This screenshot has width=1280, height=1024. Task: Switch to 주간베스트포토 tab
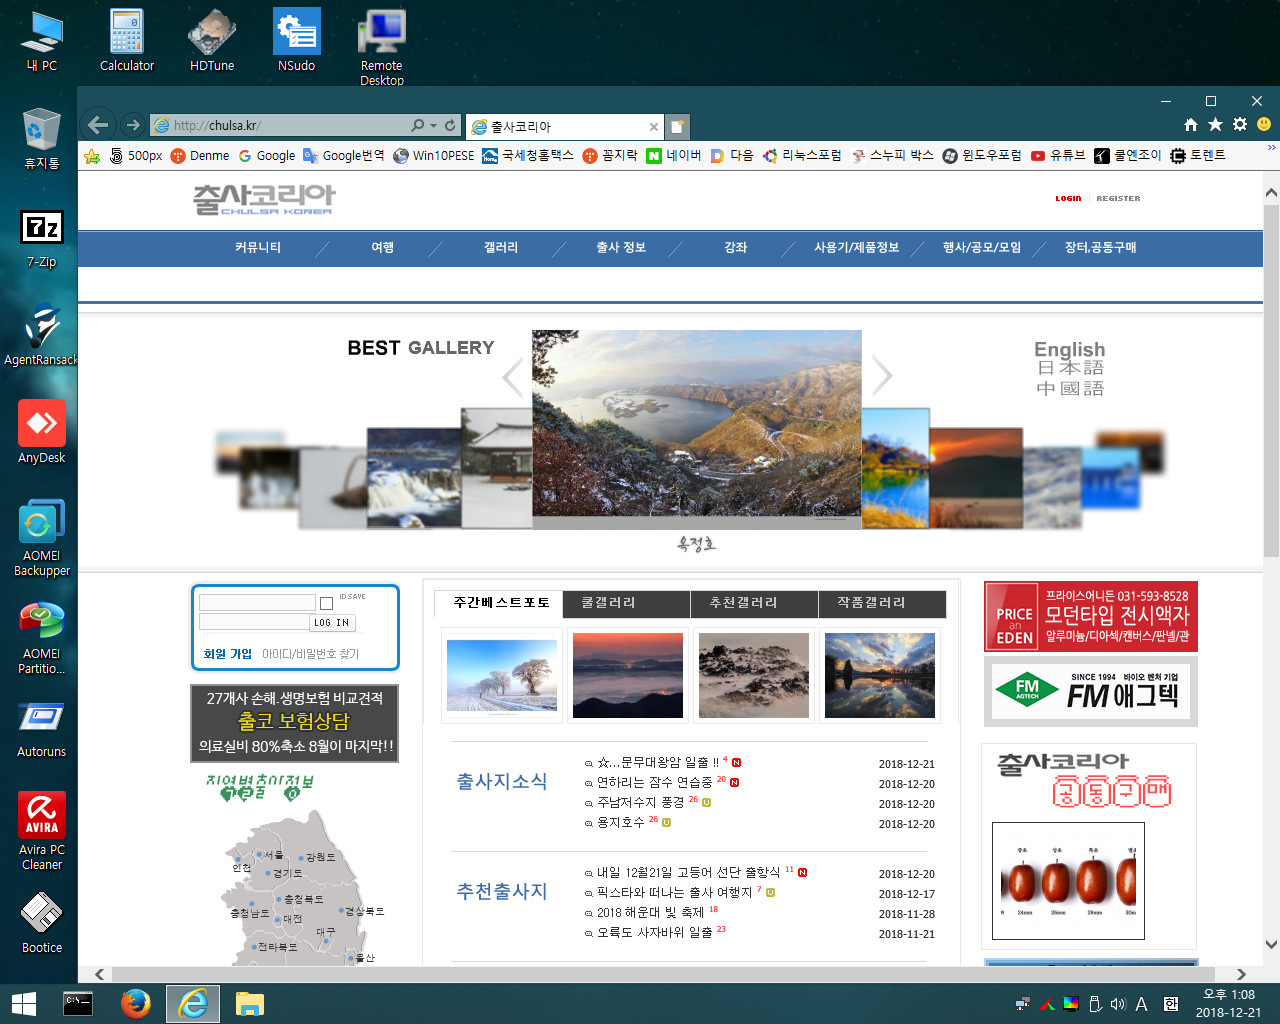click(x=500, y=603)
